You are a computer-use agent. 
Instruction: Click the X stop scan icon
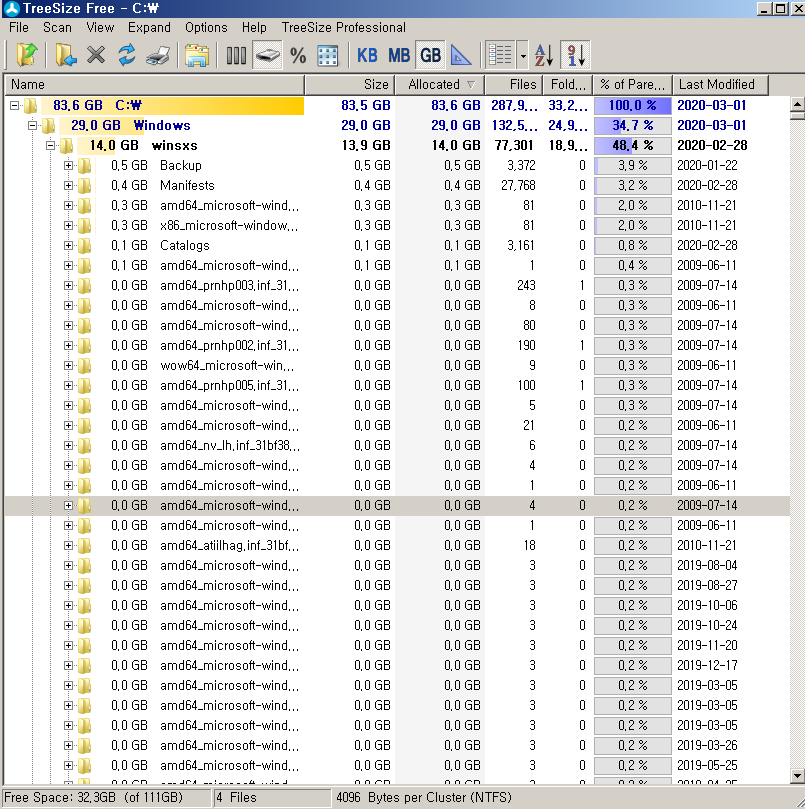[96, 55]
